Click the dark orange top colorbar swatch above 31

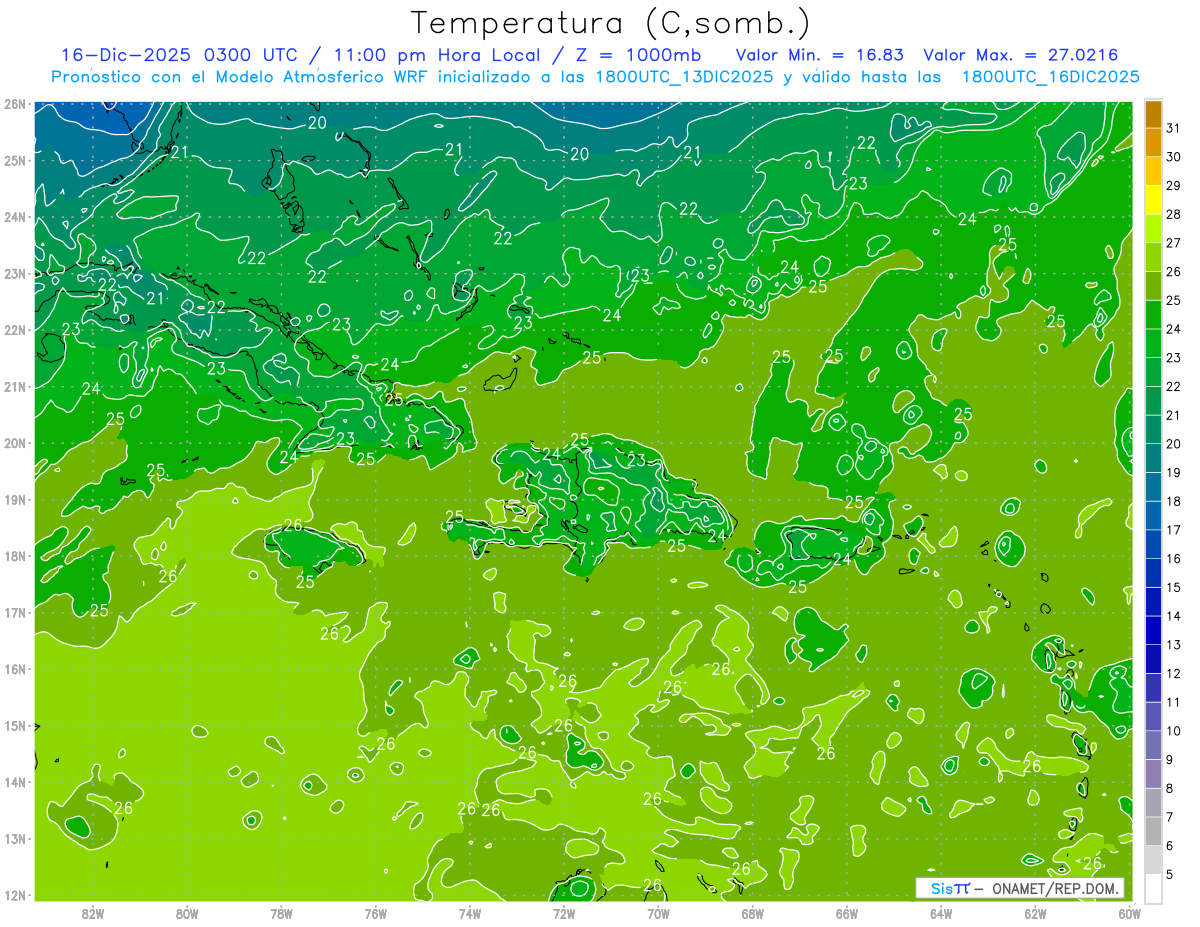click(x=1153, y=114)
